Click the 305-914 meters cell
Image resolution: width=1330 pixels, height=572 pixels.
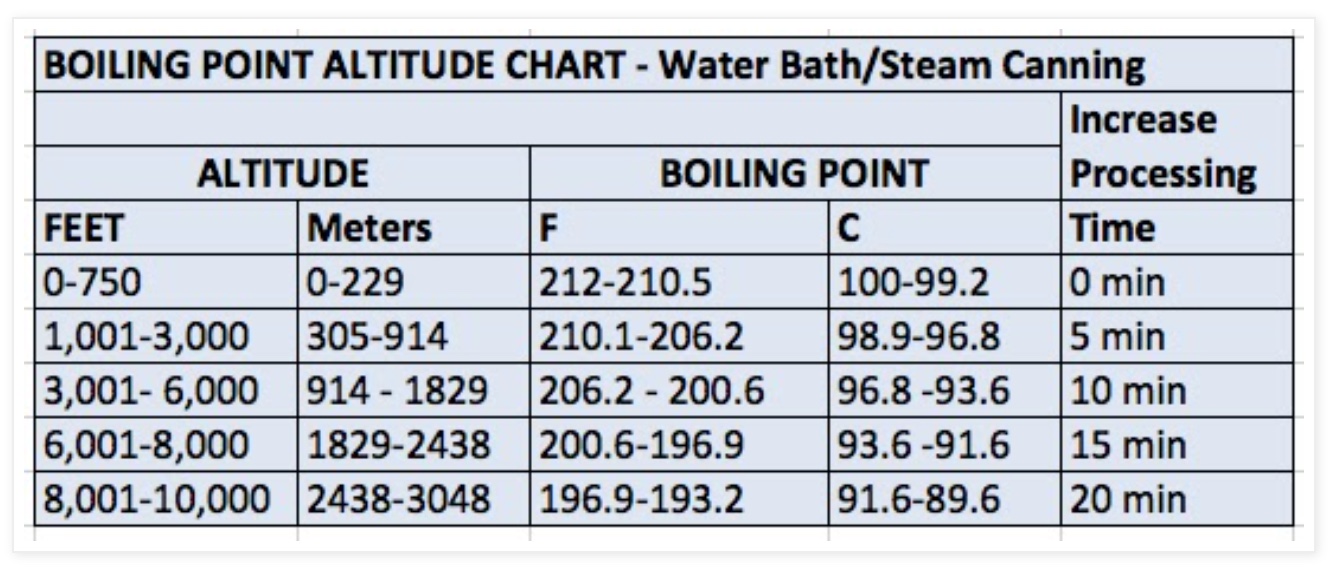pyautogui.click(x=414, y=336)
